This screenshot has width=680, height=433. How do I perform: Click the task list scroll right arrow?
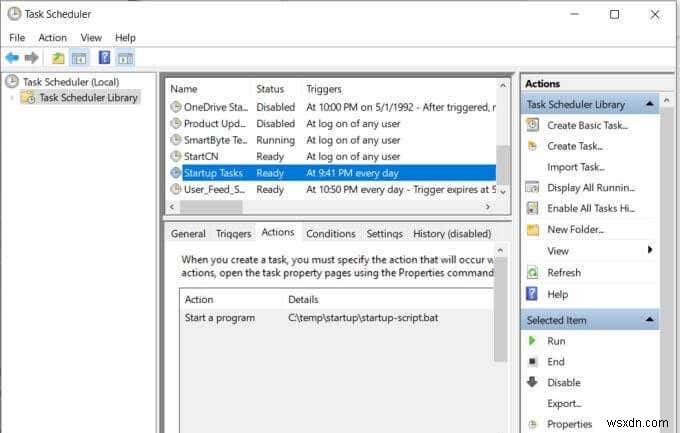tap(488, 207)
